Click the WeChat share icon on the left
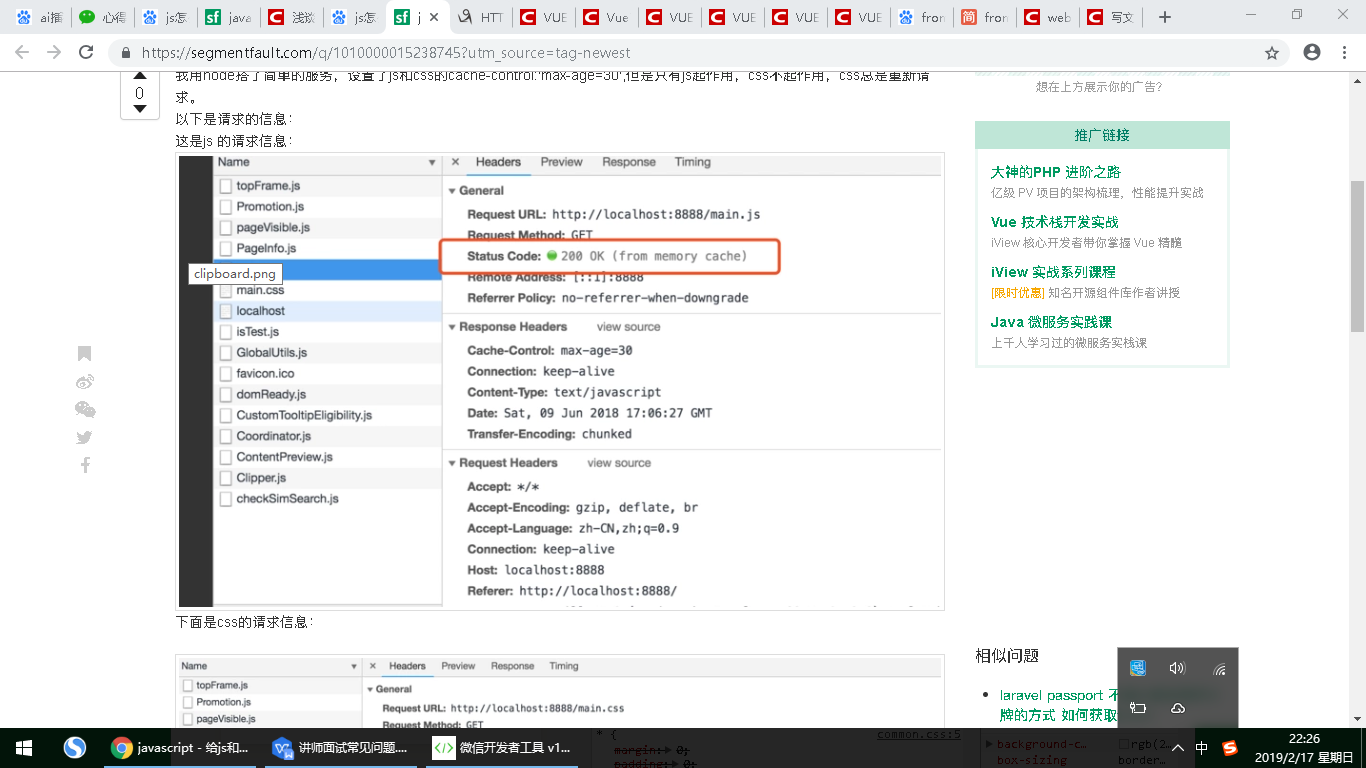Image resolution: width=1366 pixels, height=768 pixels. click(x=84, y=409)
